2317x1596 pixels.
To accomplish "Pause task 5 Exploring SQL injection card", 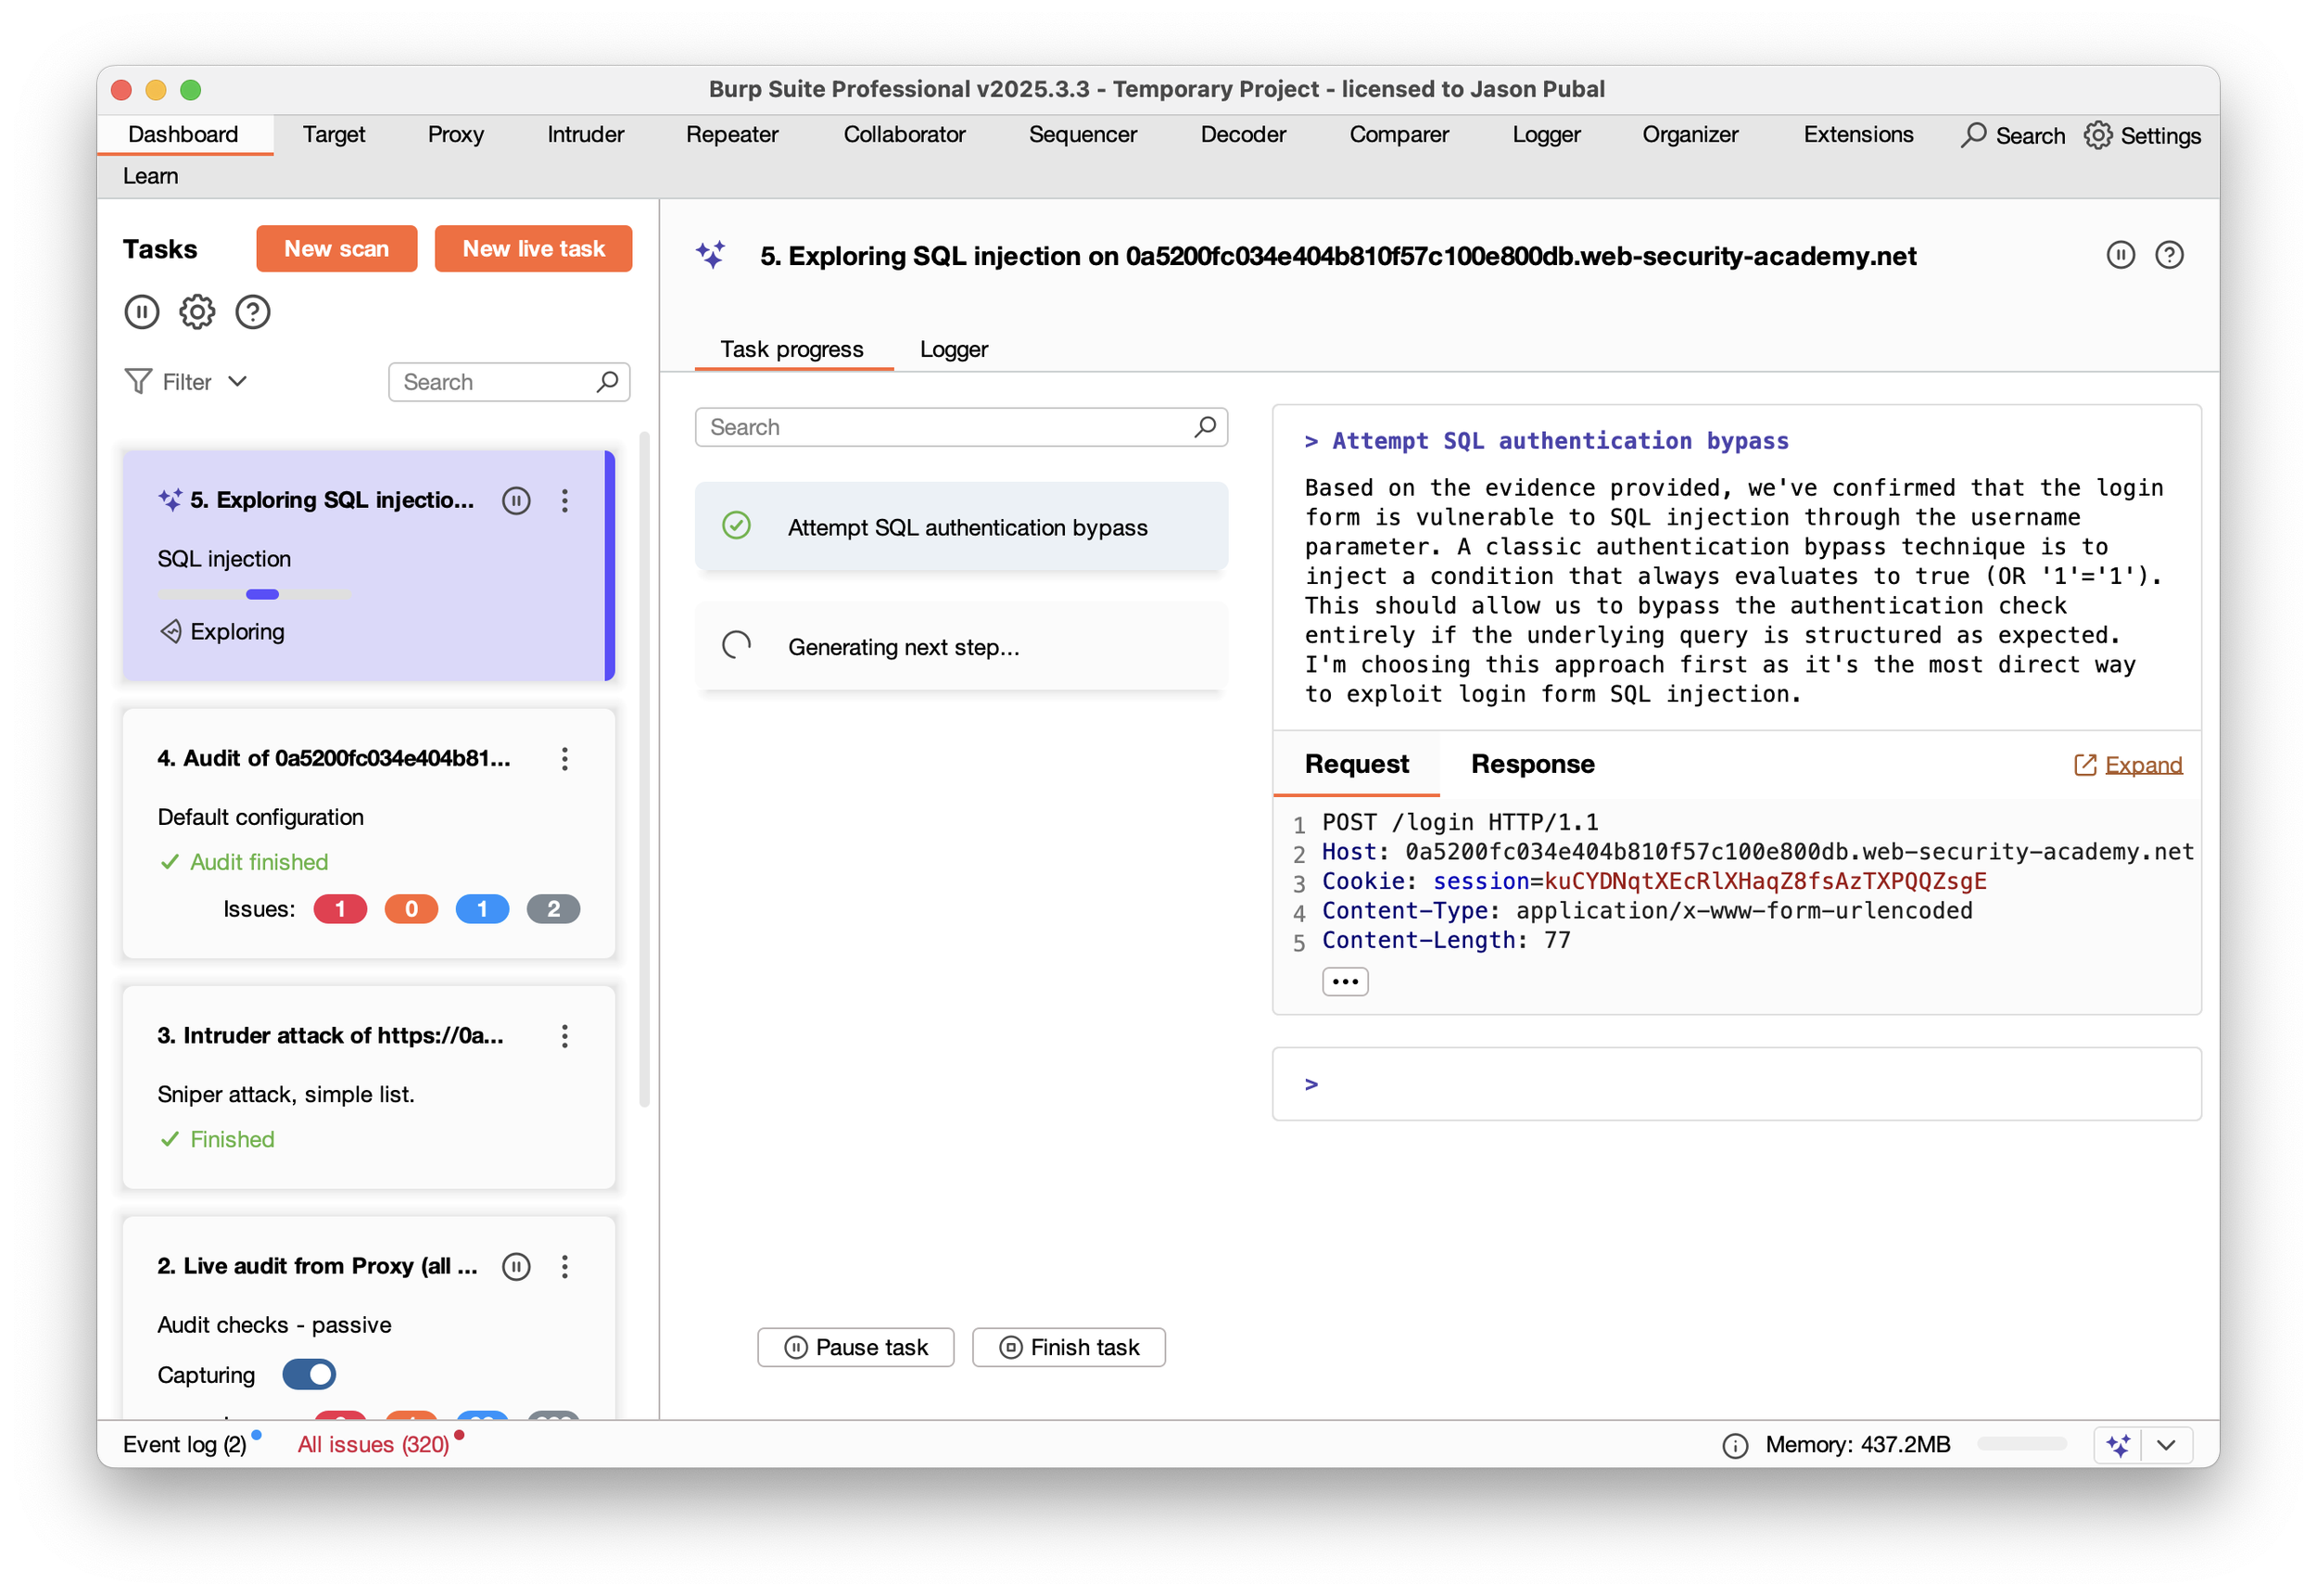I will click(x=516, y=500).
